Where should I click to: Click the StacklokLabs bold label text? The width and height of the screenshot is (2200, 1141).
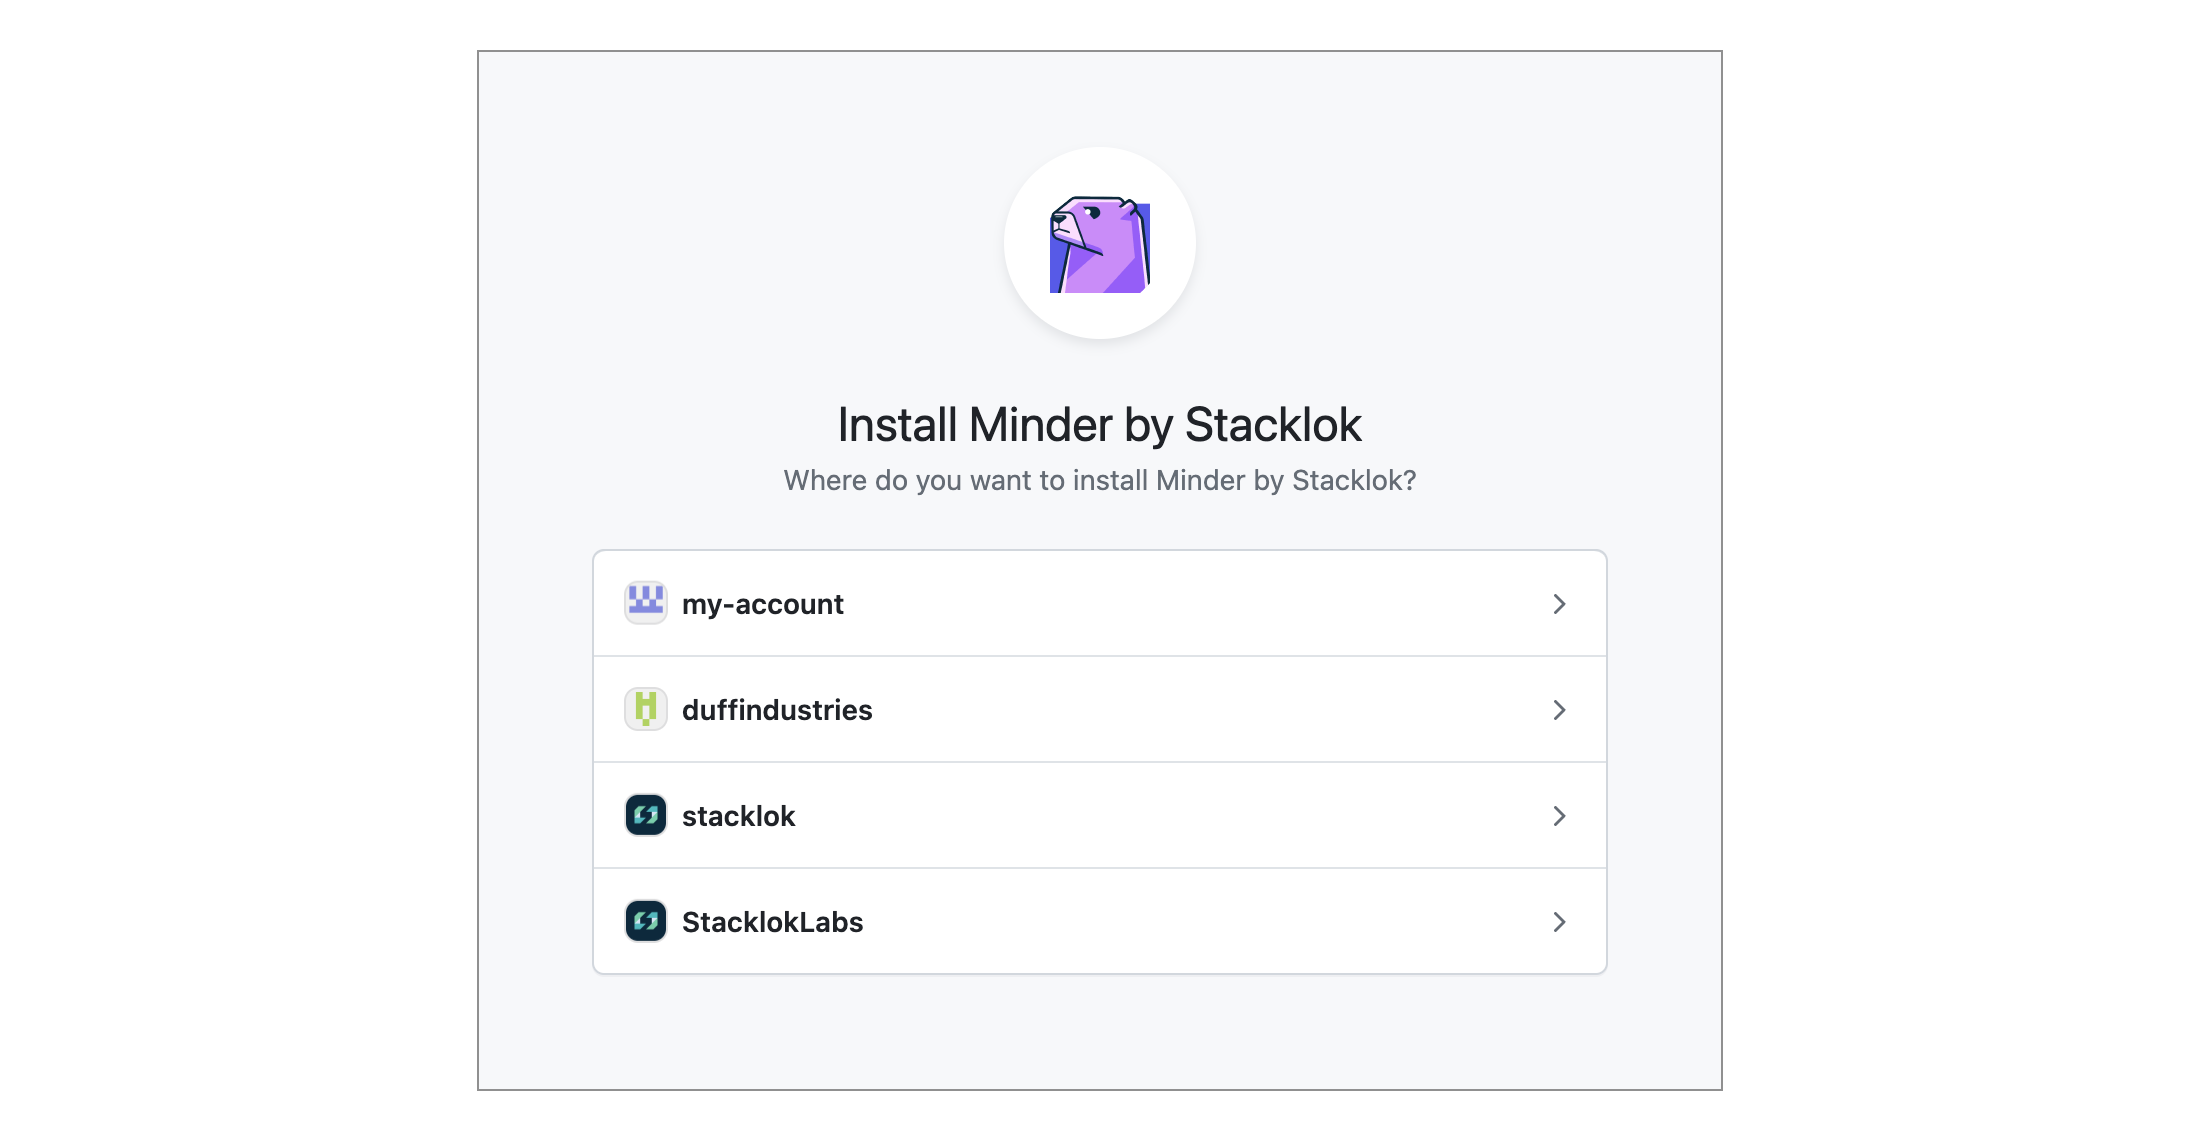click(772, 921)
